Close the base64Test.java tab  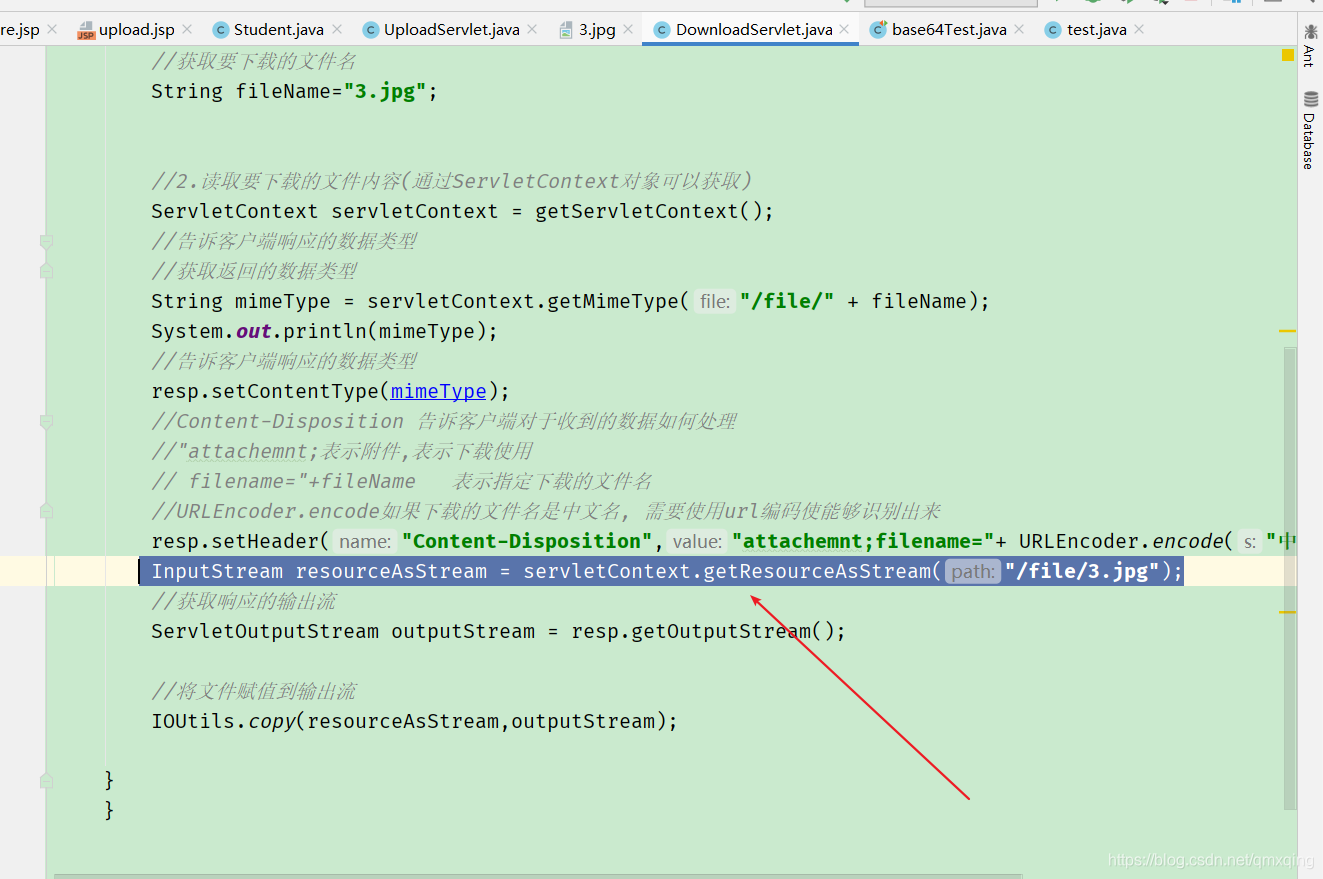(x=1019, y=30)
